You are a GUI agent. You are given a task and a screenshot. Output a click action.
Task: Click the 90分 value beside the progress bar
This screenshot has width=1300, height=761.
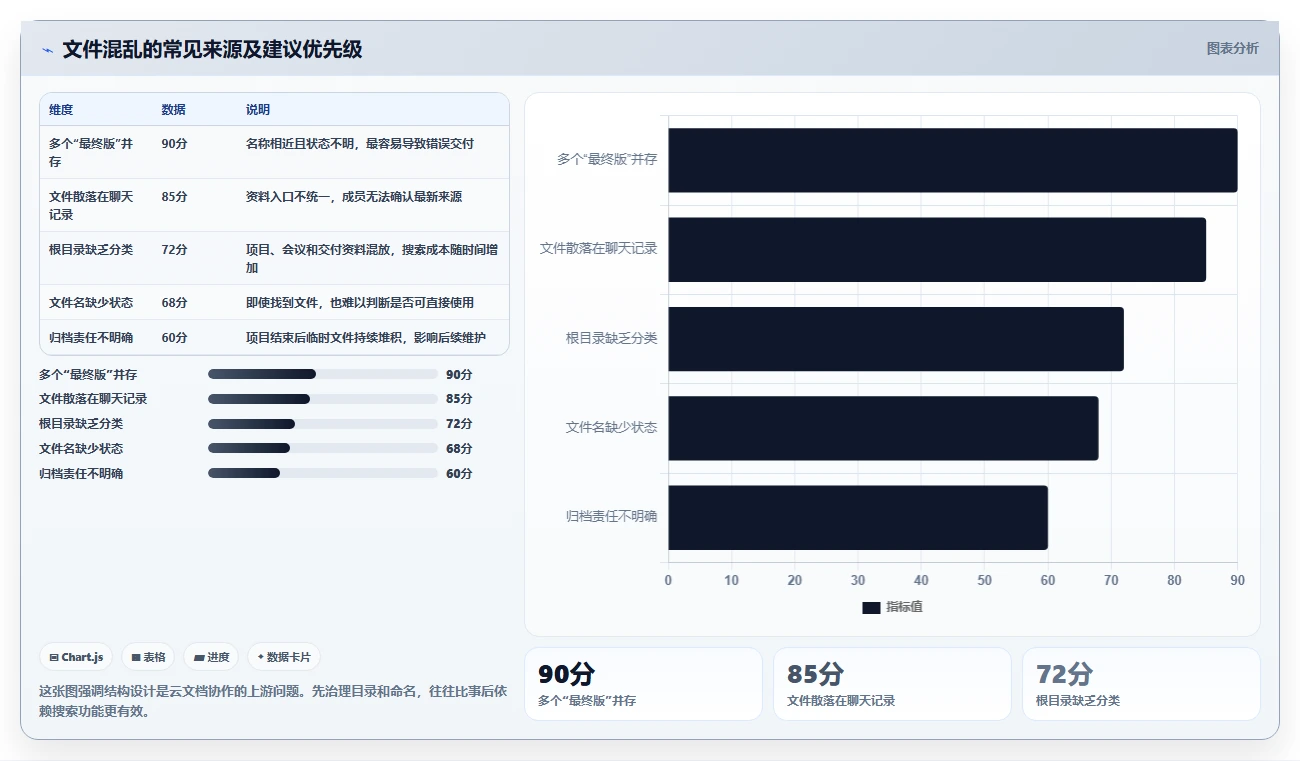tap(459, 375)
